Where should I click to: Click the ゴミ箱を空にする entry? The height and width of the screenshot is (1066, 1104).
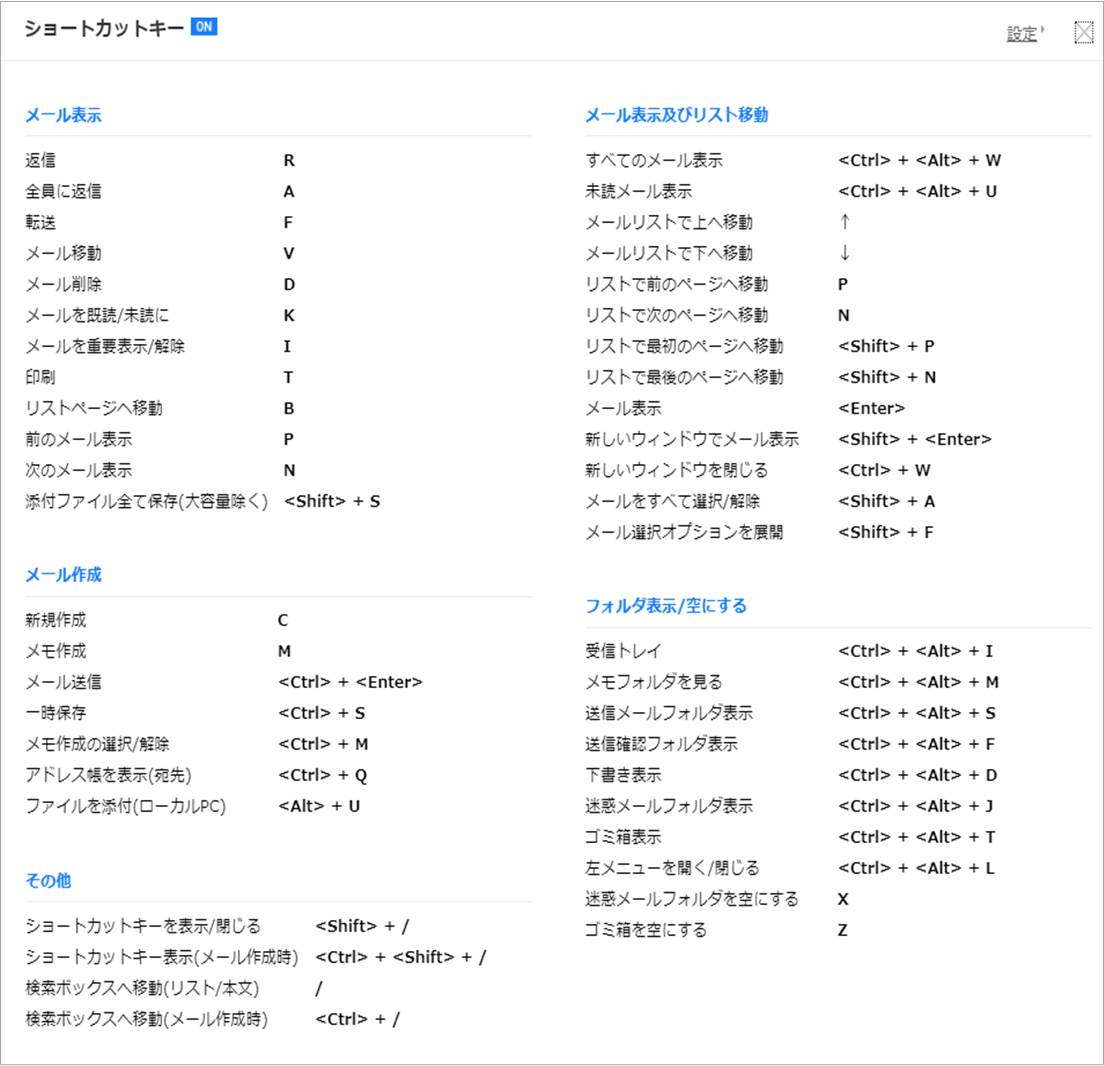point(646,930)
